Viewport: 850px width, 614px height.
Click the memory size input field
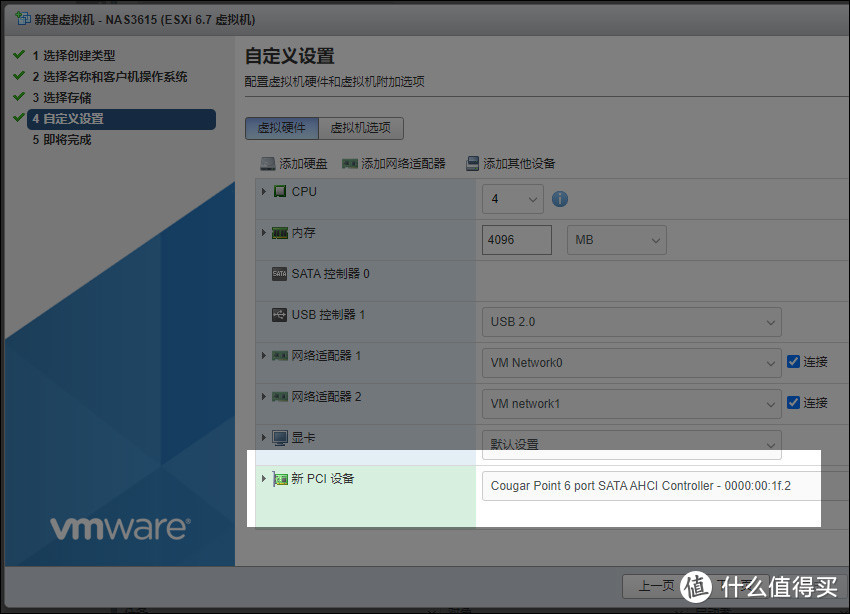tap(517, 240)
